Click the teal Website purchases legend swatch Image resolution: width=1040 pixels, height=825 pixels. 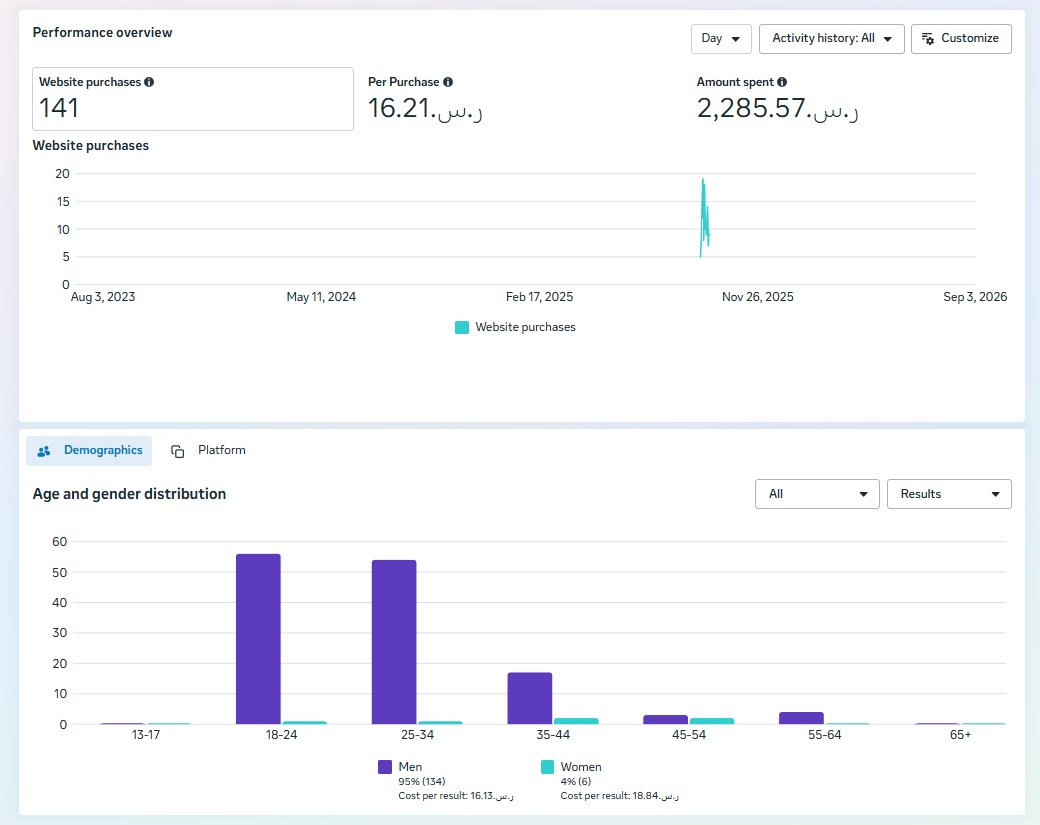coord(462,327)
